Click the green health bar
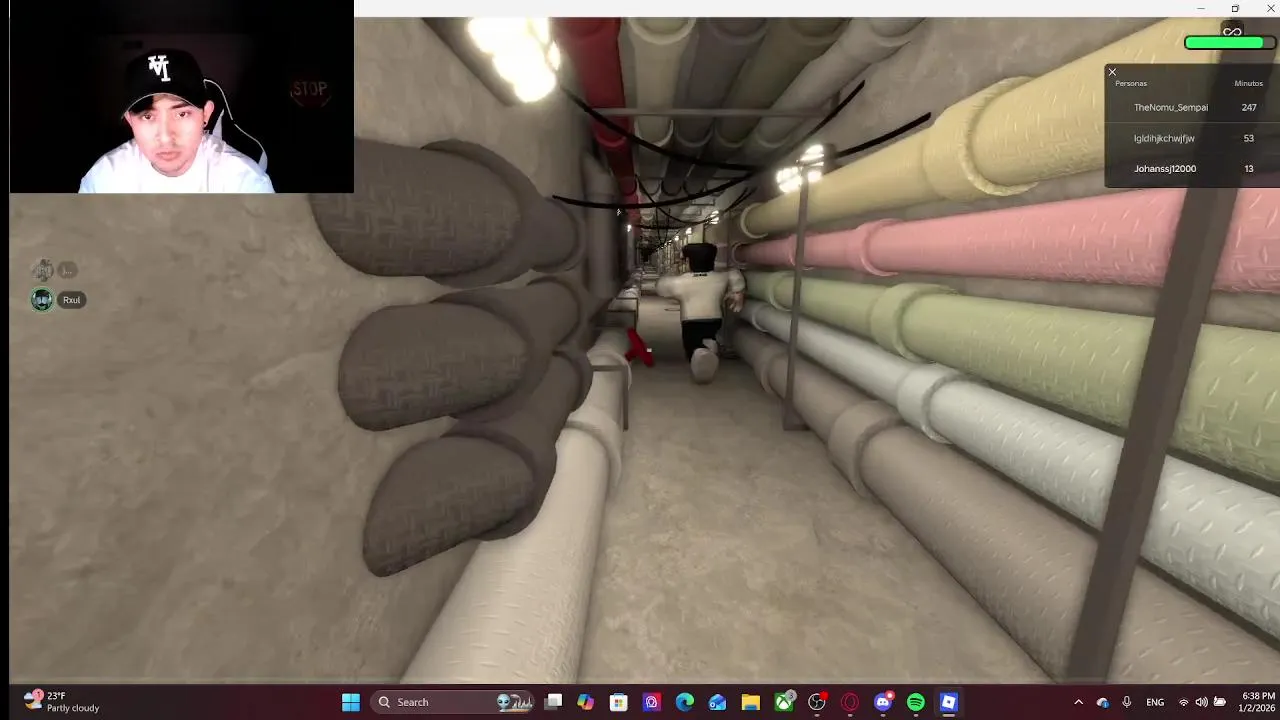The width and height of the screenshot is (1280, 720). (1229, 43)
